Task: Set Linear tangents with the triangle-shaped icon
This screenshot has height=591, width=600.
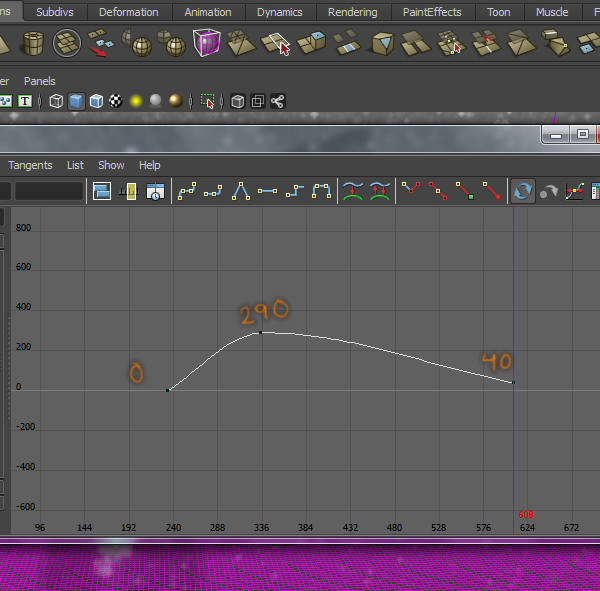Action: 241,191
